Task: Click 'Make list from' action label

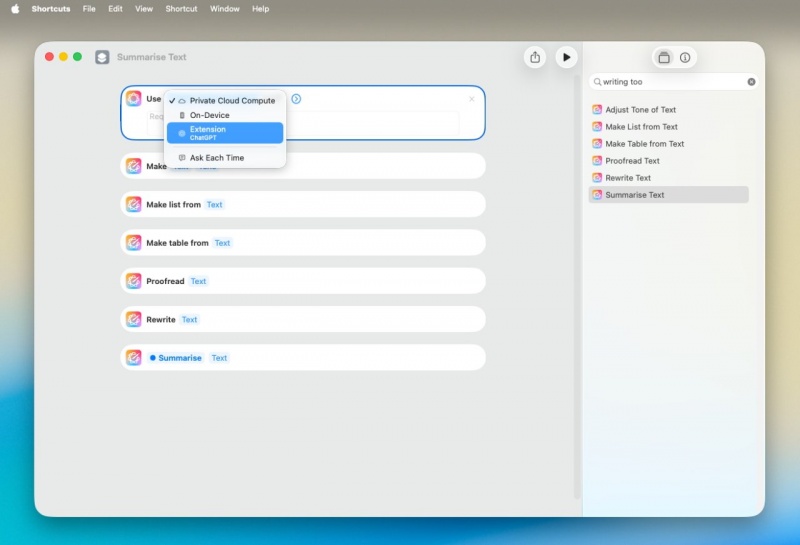Action: tap(173, 204)
